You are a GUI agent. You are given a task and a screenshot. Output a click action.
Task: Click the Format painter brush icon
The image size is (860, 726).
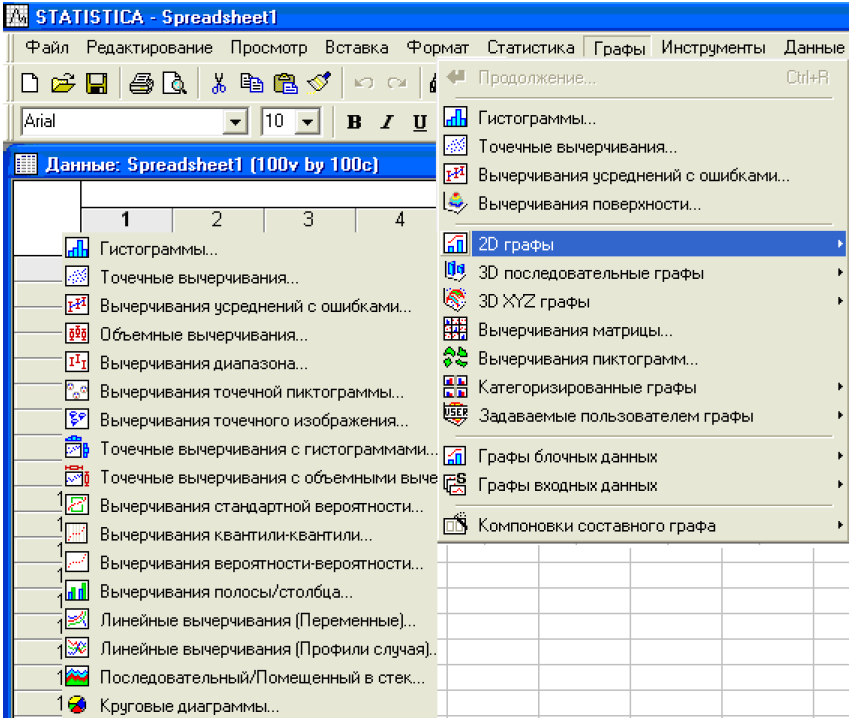pos(319,83)
